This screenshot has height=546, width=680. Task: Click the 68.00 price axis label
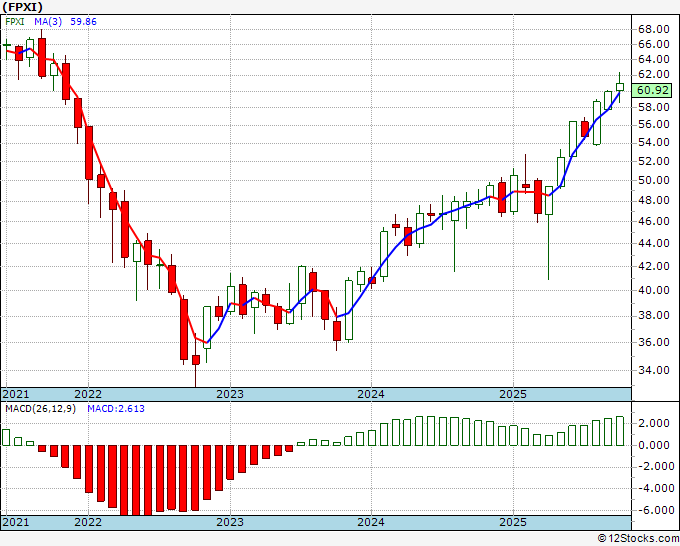(x=654, y=29)
